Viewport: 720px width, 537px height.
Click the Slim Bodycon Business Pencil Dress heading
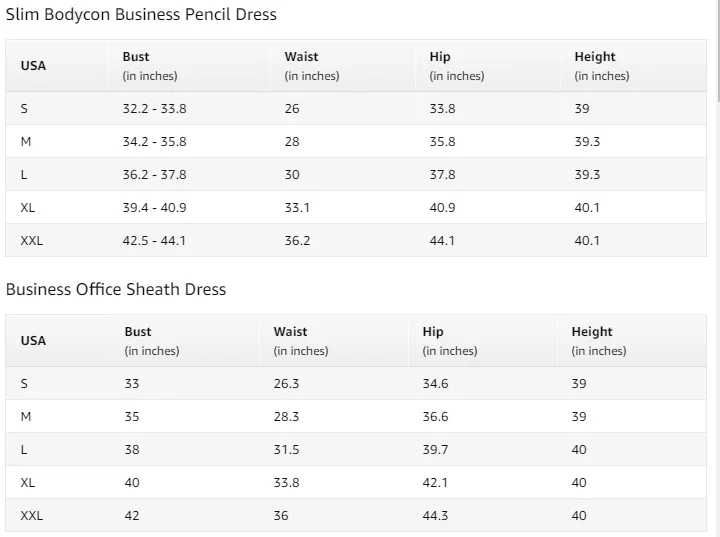click(x=141, y=15)
